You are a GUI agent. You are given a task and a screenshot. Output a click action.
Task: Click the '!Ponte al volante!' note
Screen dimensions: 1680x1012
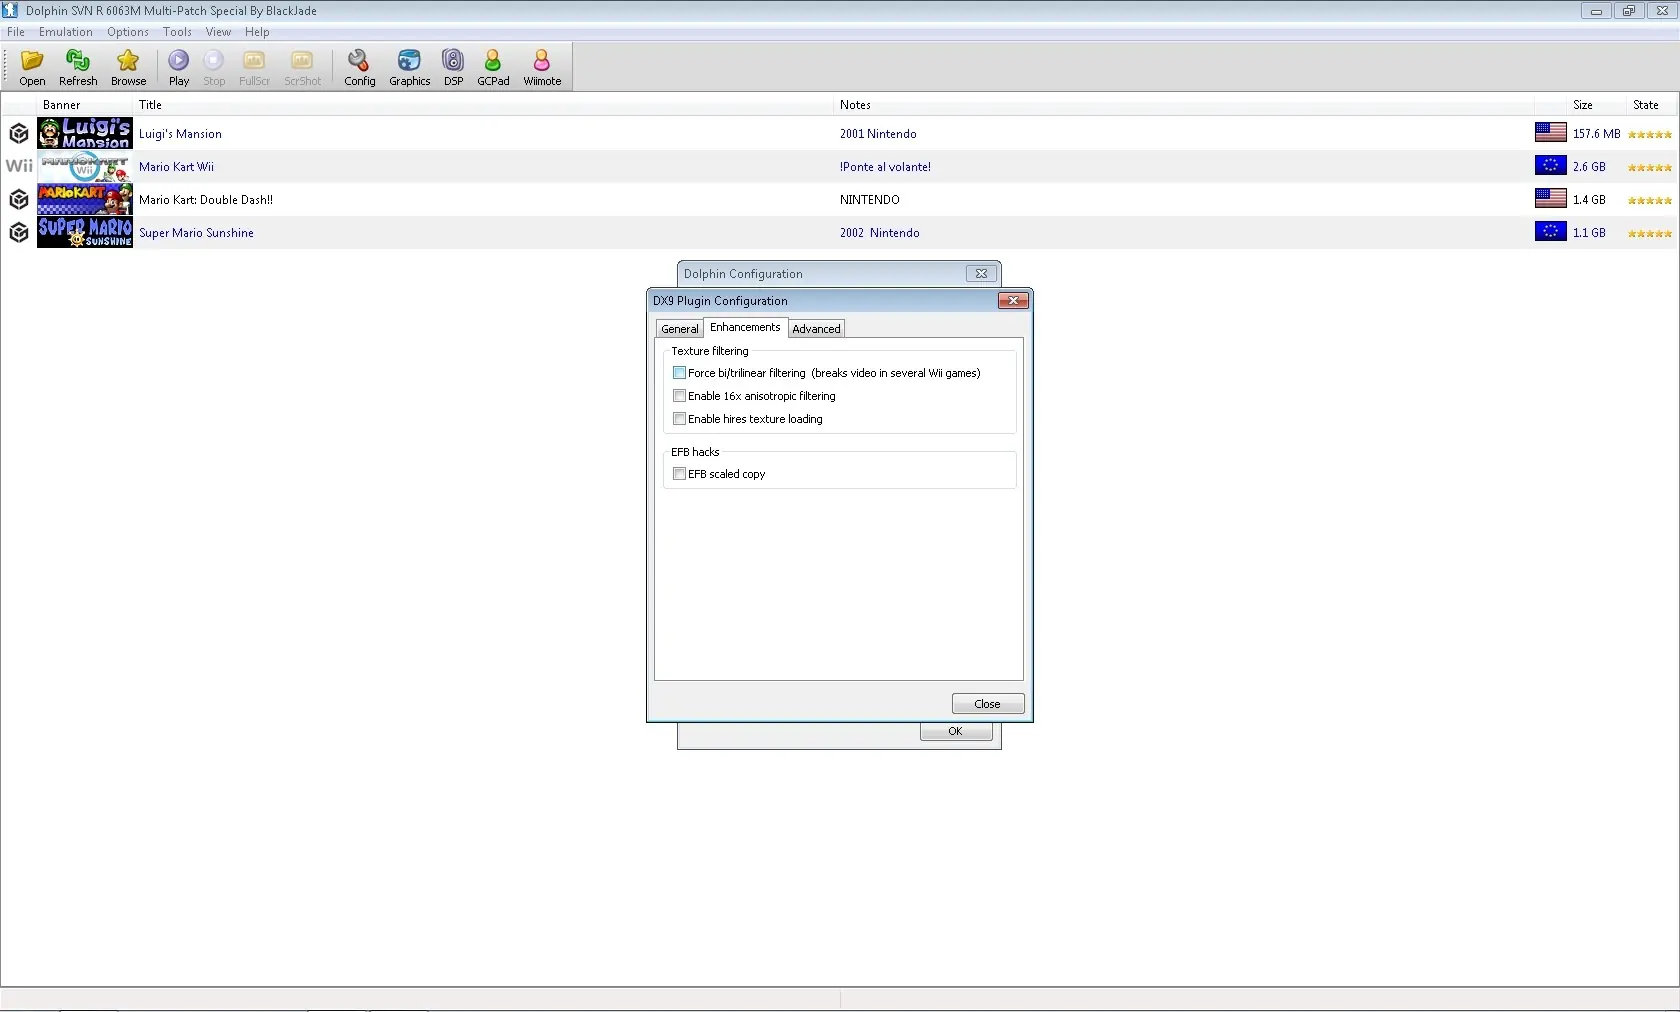pyautogui.click(x=885, y=167)
